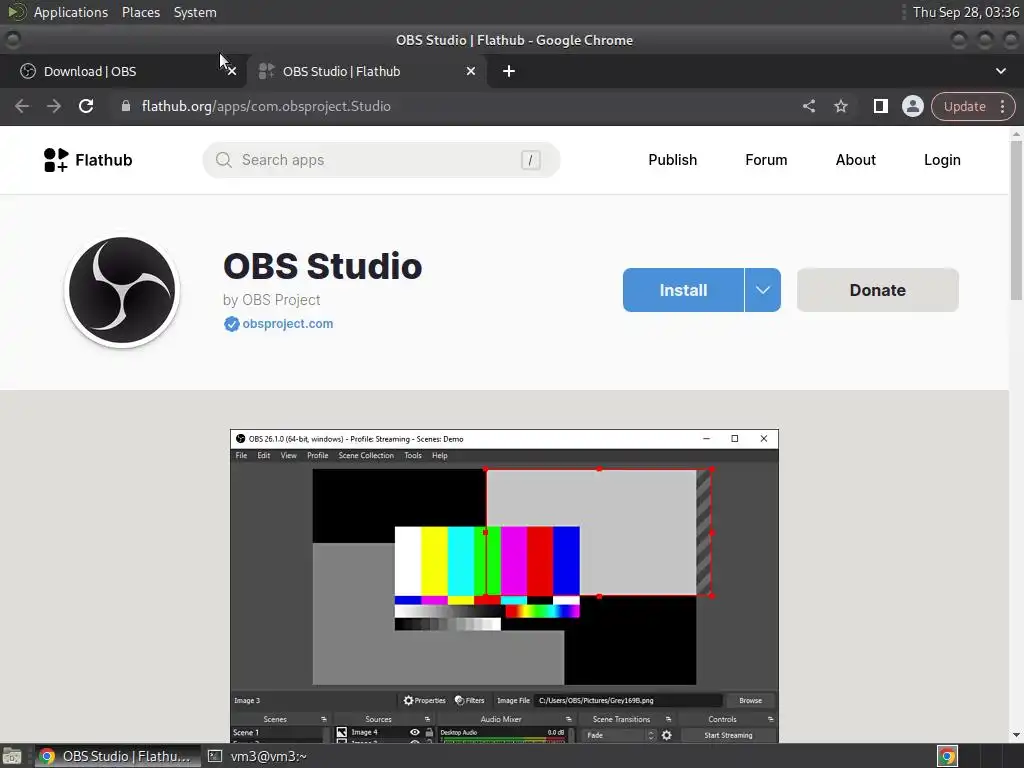Screen dimensions: 1024x768
Task: Open the Chrome three-dot menu
Action: click(x=1002, y=106)
